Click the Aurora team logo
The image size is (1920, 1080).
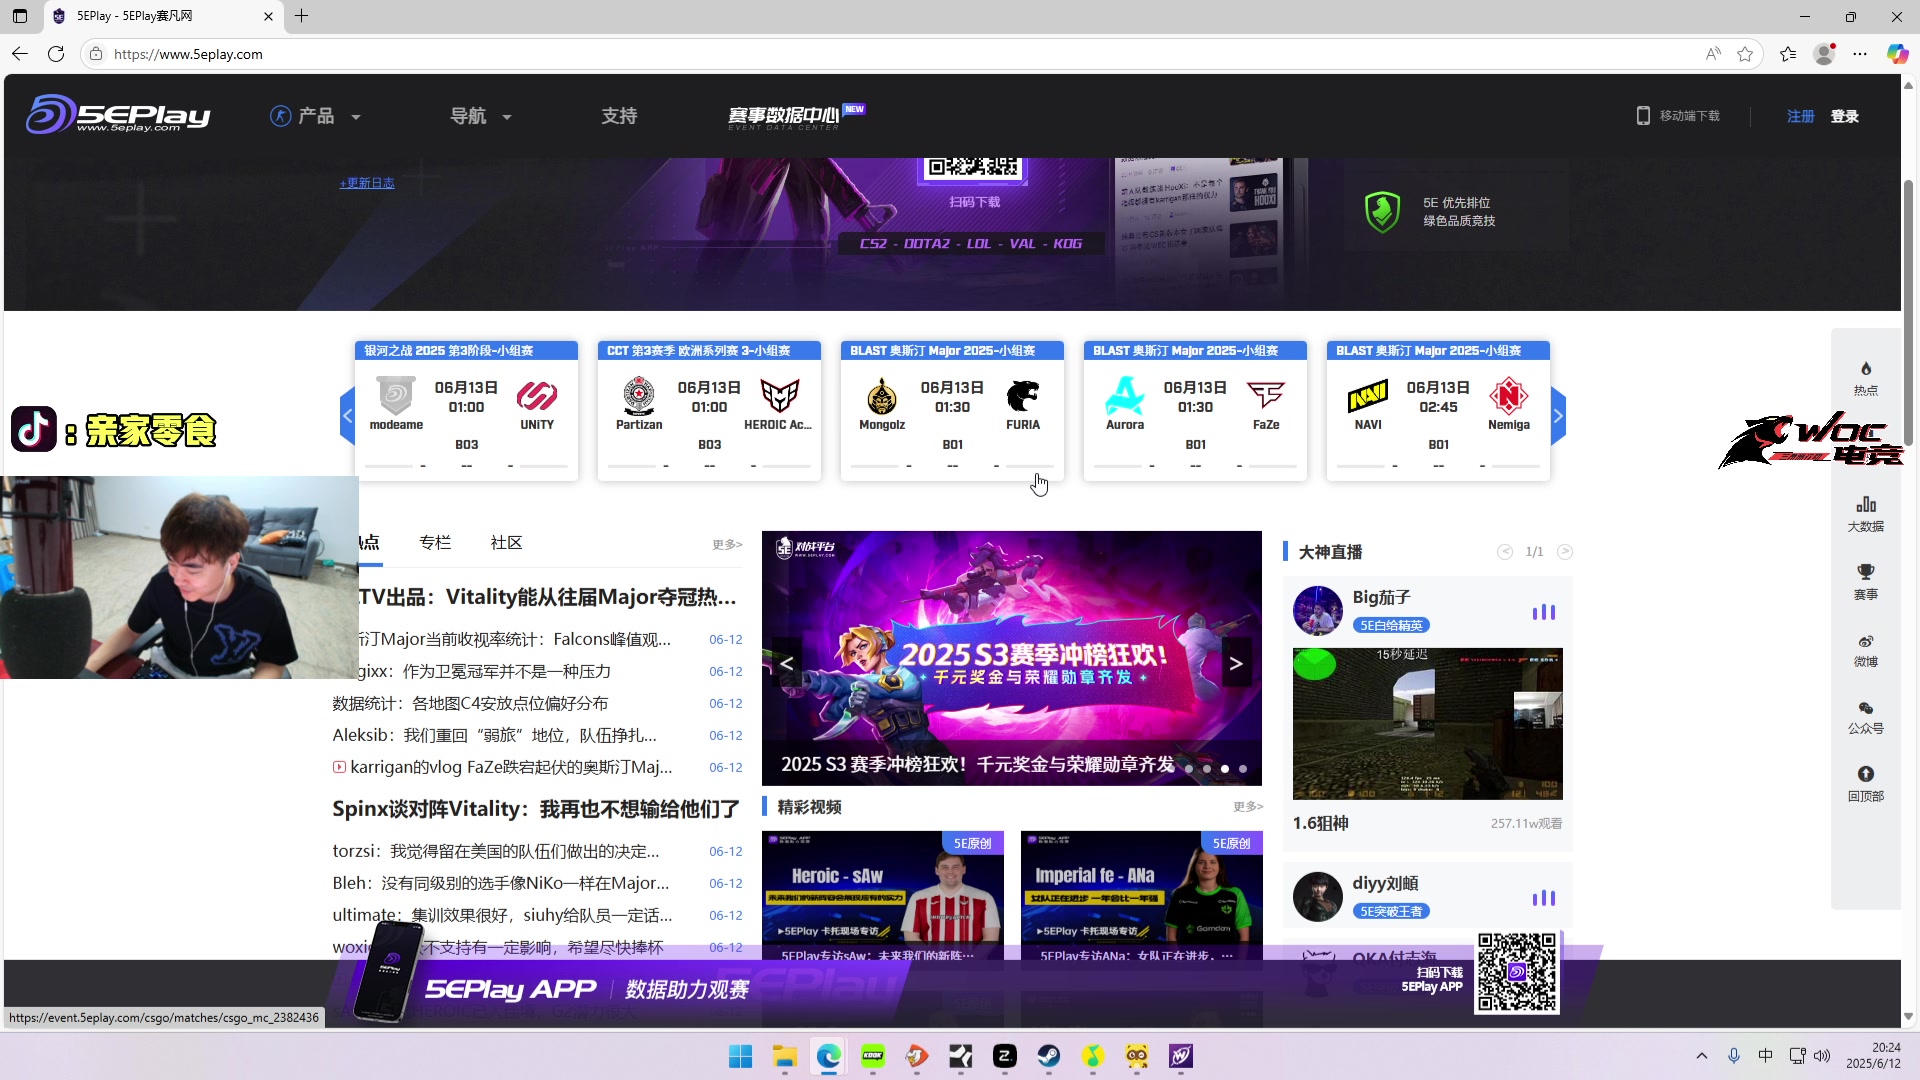coord(1124,396)
